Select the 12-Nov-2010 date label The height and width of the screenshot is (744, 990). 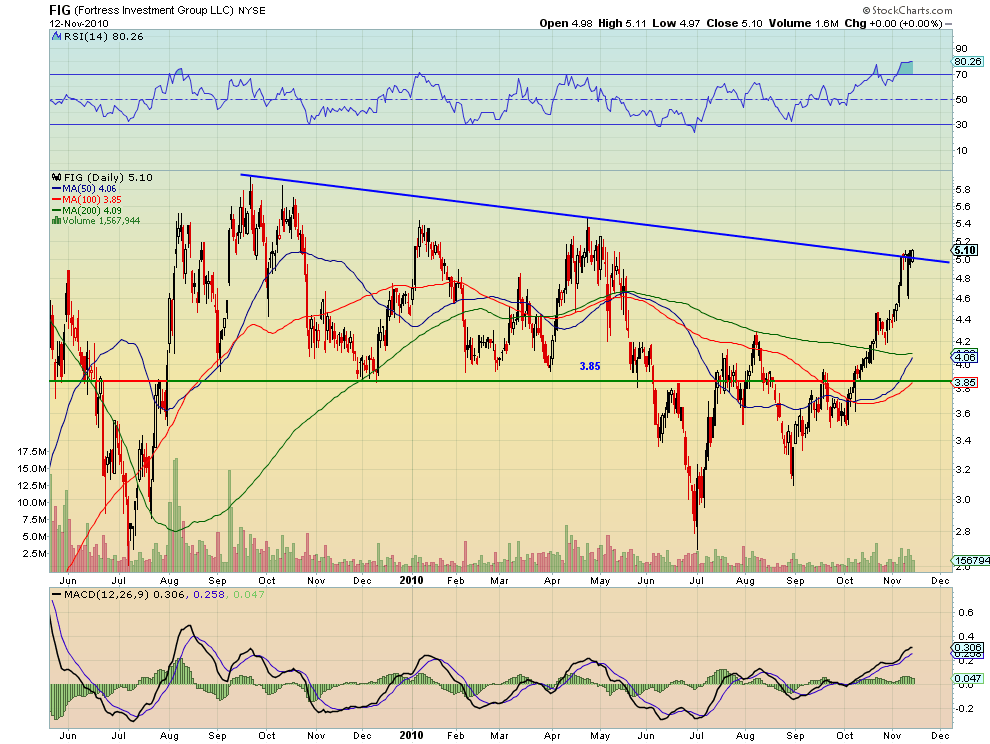(79, 23)
